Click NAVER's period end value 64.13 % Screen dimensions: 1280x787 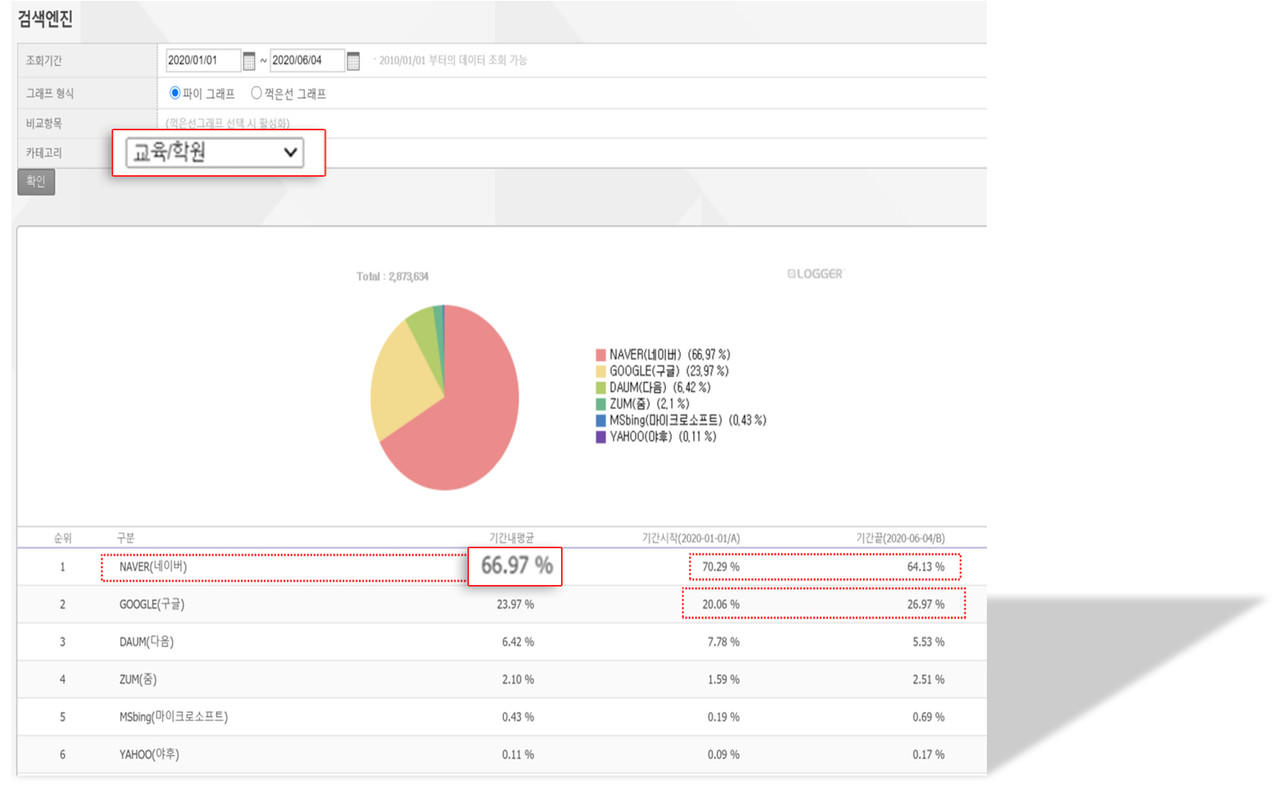coord(924,567)
